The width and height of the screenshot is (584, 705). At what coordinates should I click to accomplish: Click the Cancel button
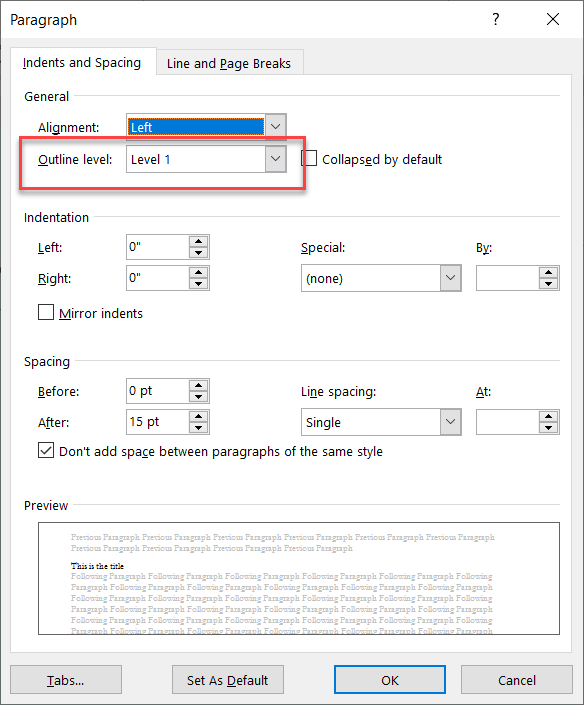click(x=517, y=680)
